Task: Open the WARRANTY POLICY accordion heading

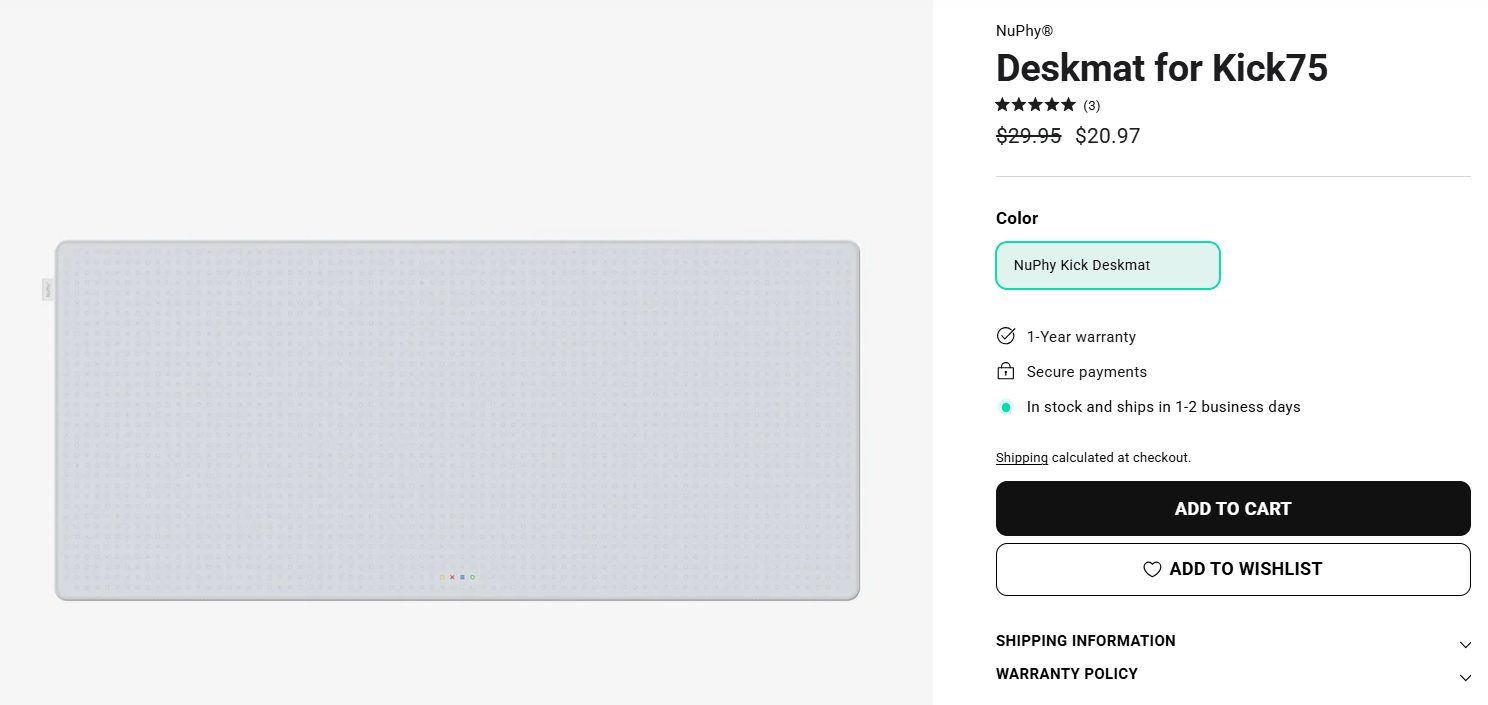Action: 1066,674
